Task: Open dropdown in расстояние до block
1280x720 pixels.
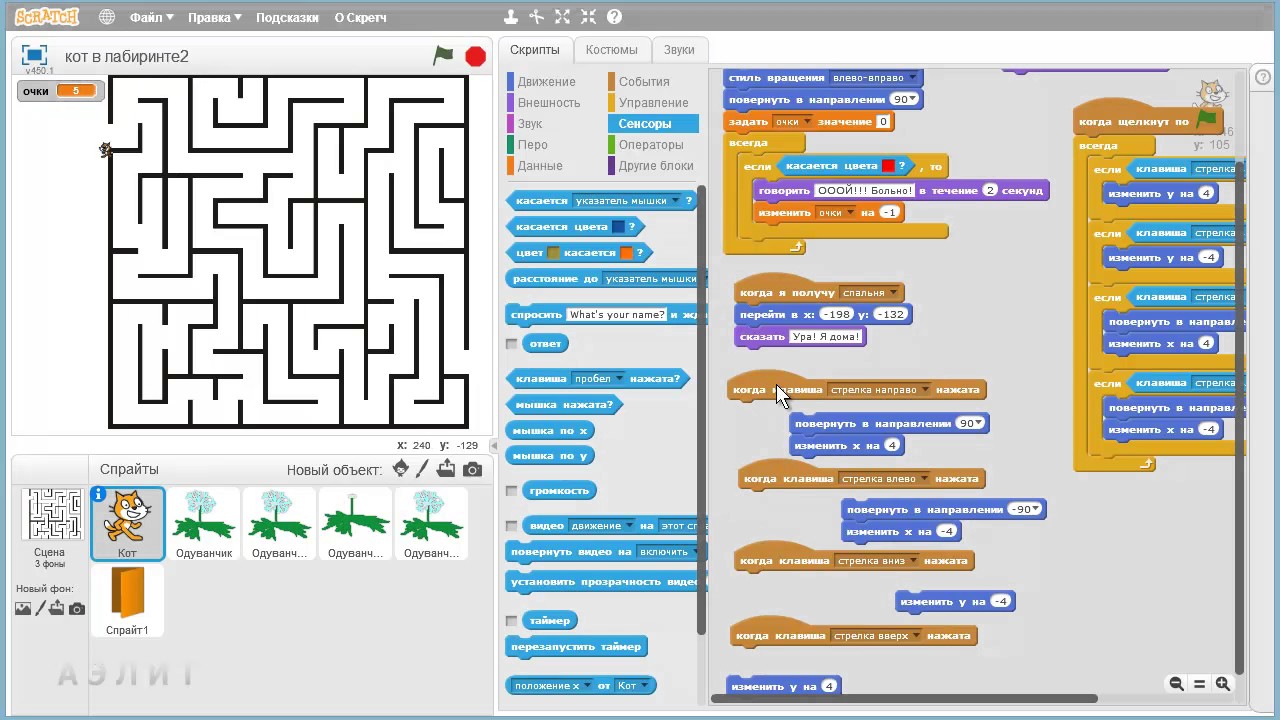Action: (652, 279)
